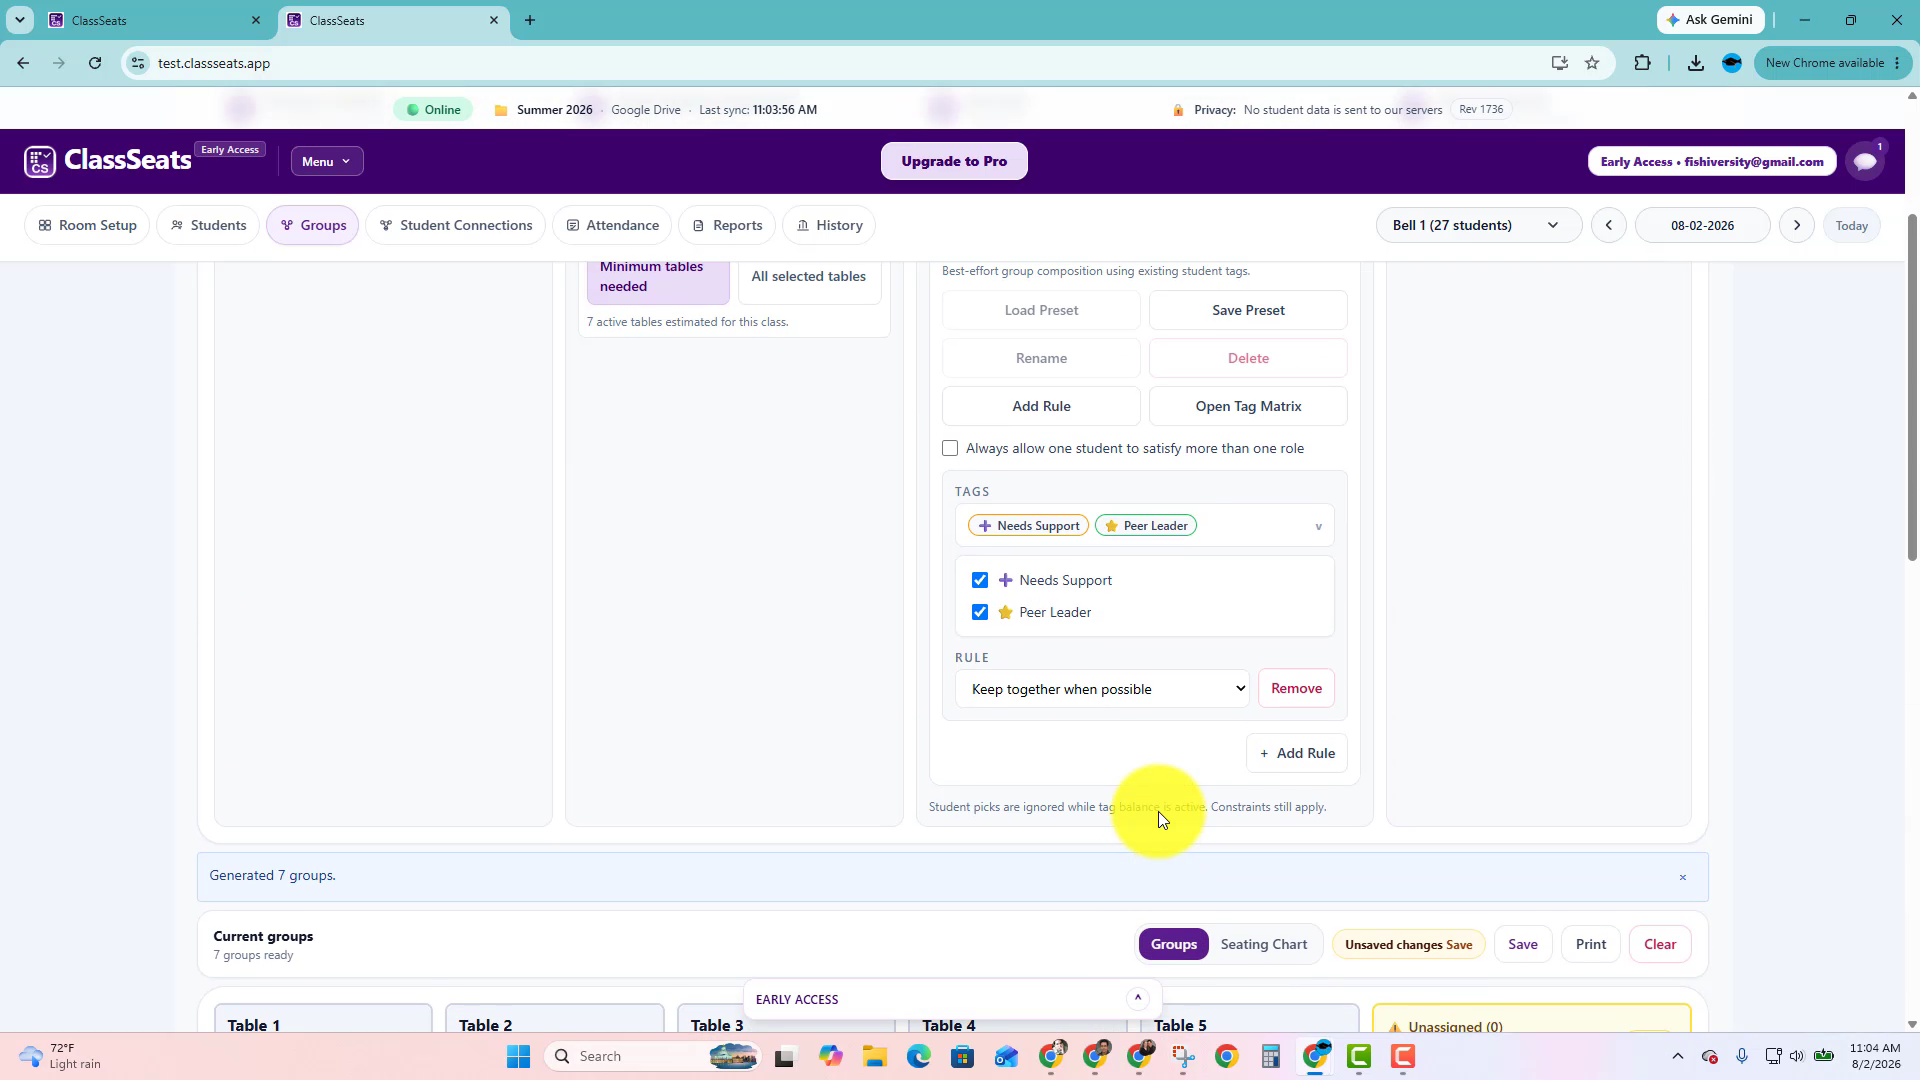This screenshot has width=1920, height=1080.
Task: Reload the page with refresh icon
Action: point(95,63)
